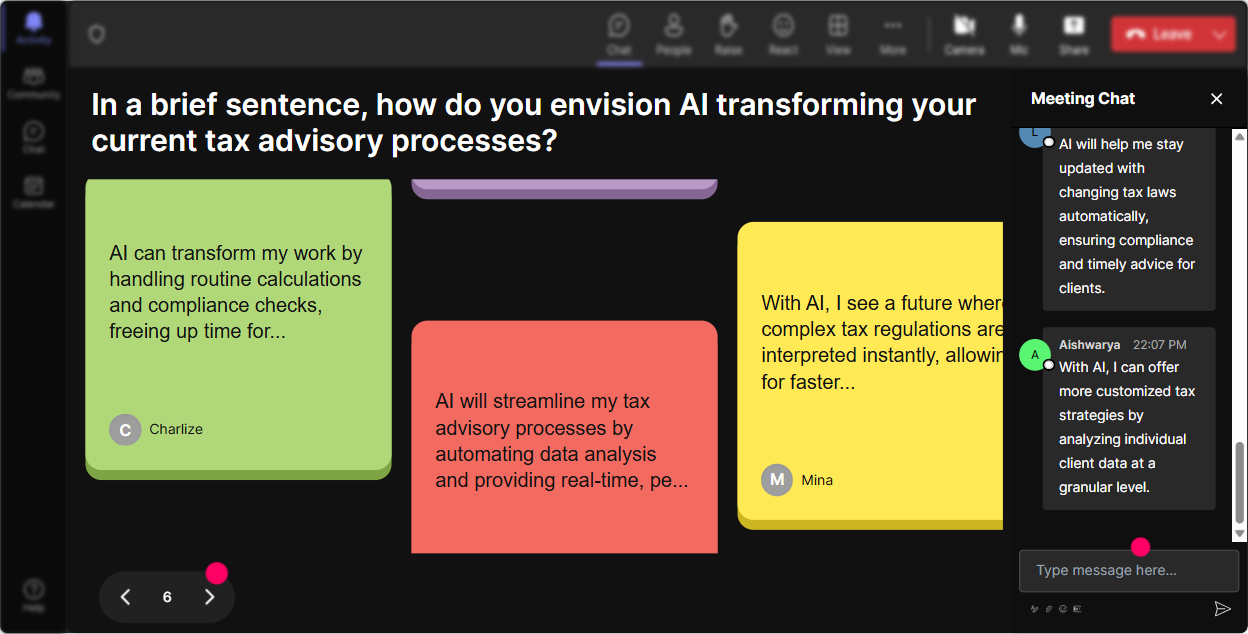
Task: Click the shield security icon
Action: coord(96,34)
